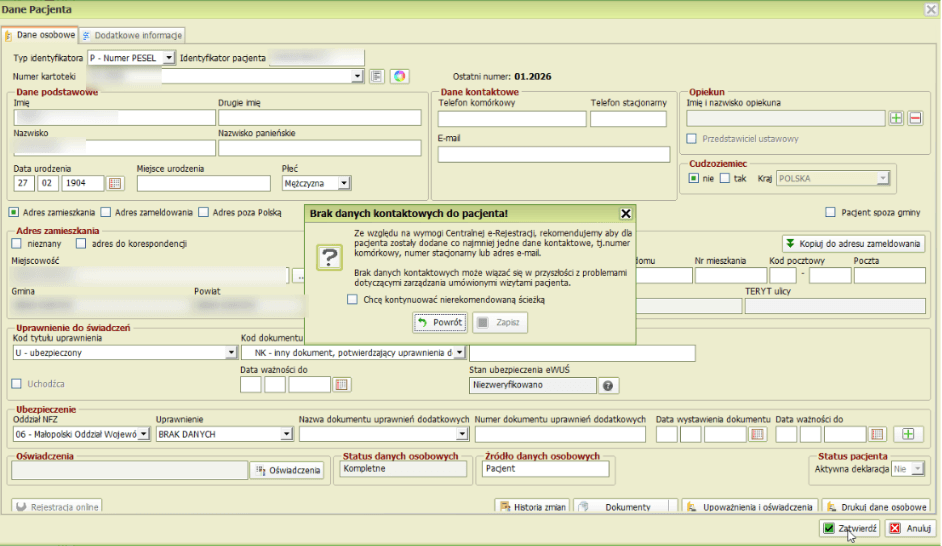This screenshot has width=942, height=546.
Task: Click the color wheel icon beside Numer kartoteki
Action: pyautogui.click(x=399, y=76)
